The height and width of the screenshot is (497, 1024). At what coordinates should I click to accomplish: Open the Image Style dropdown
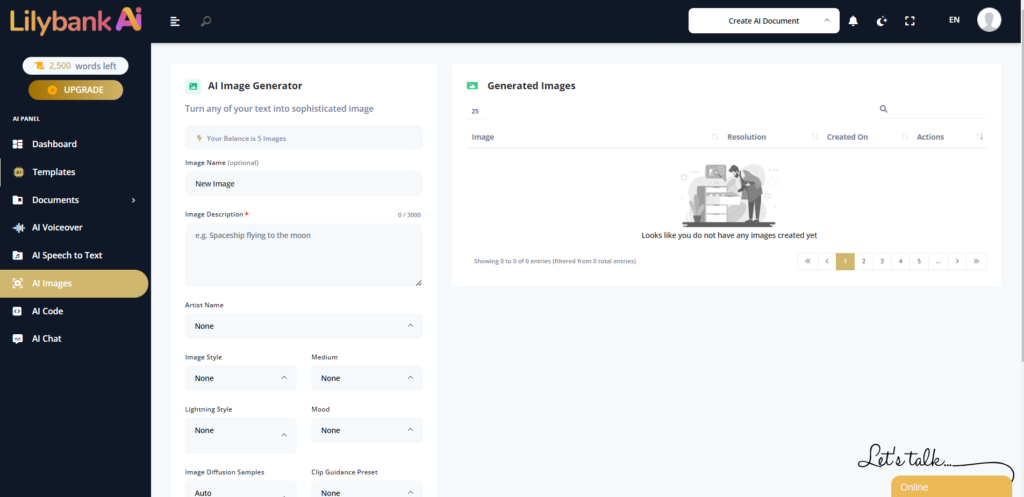pyautogui.click(x=240, y=378)
